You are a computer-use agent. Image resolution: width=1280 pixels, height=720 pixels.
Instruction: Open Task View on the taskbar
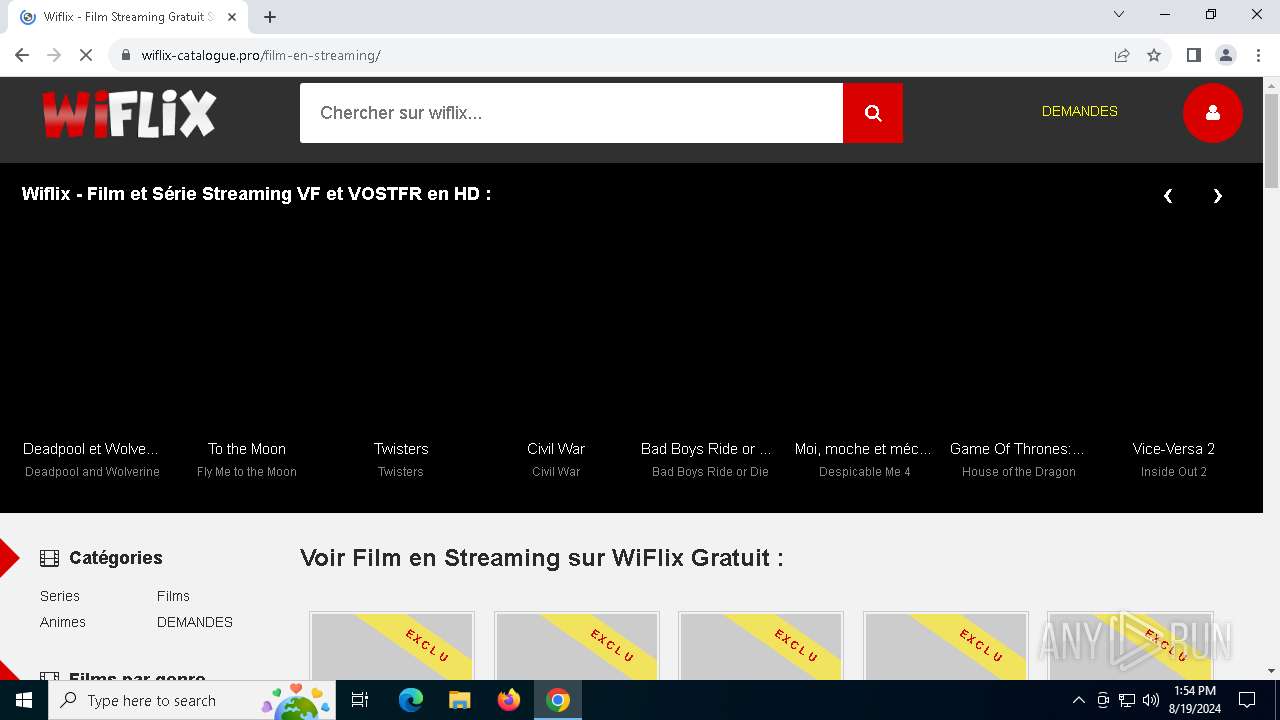pyautogui.click(x=360, y=700)
